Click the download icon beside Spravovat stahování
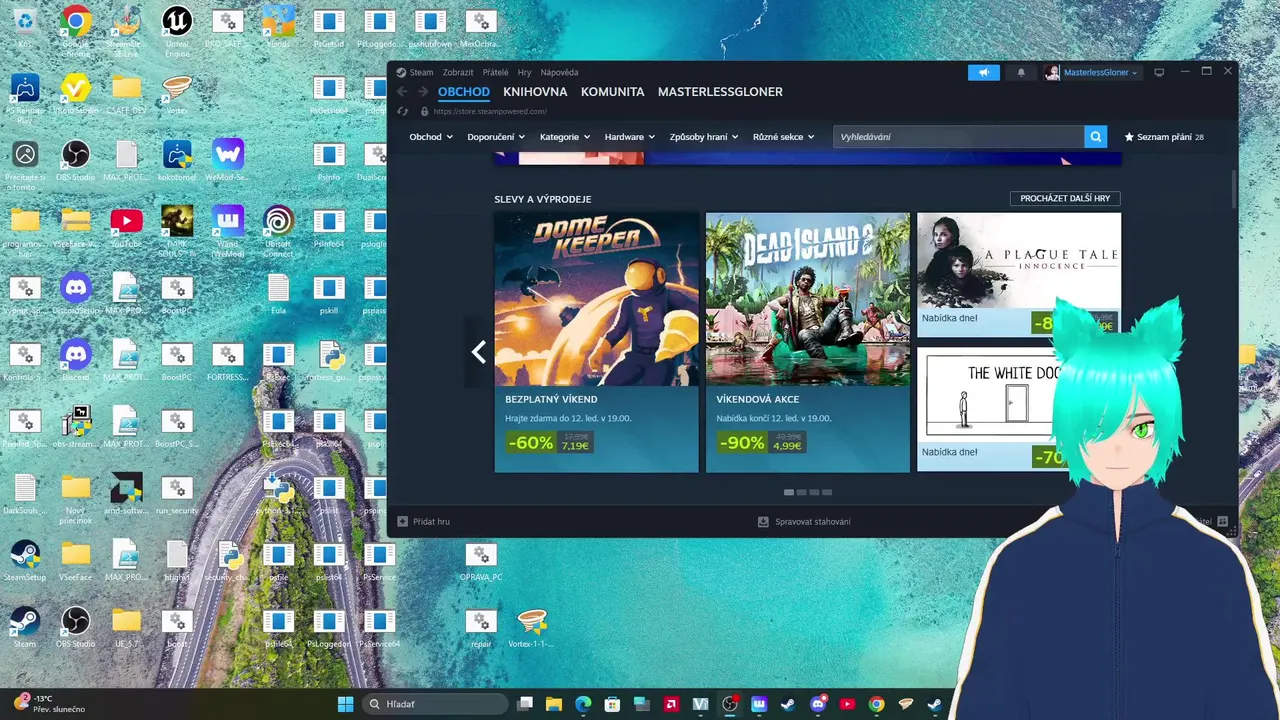The height and width of the screenshot is (720, 1280). 763,521
